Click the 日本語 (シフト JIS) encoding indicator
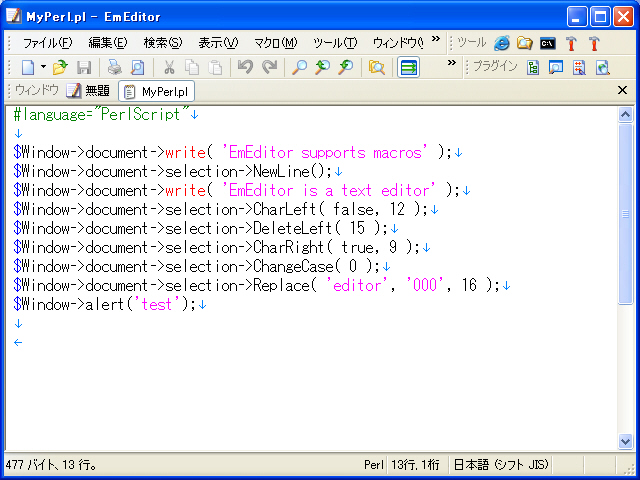 (x=501, y=464)
